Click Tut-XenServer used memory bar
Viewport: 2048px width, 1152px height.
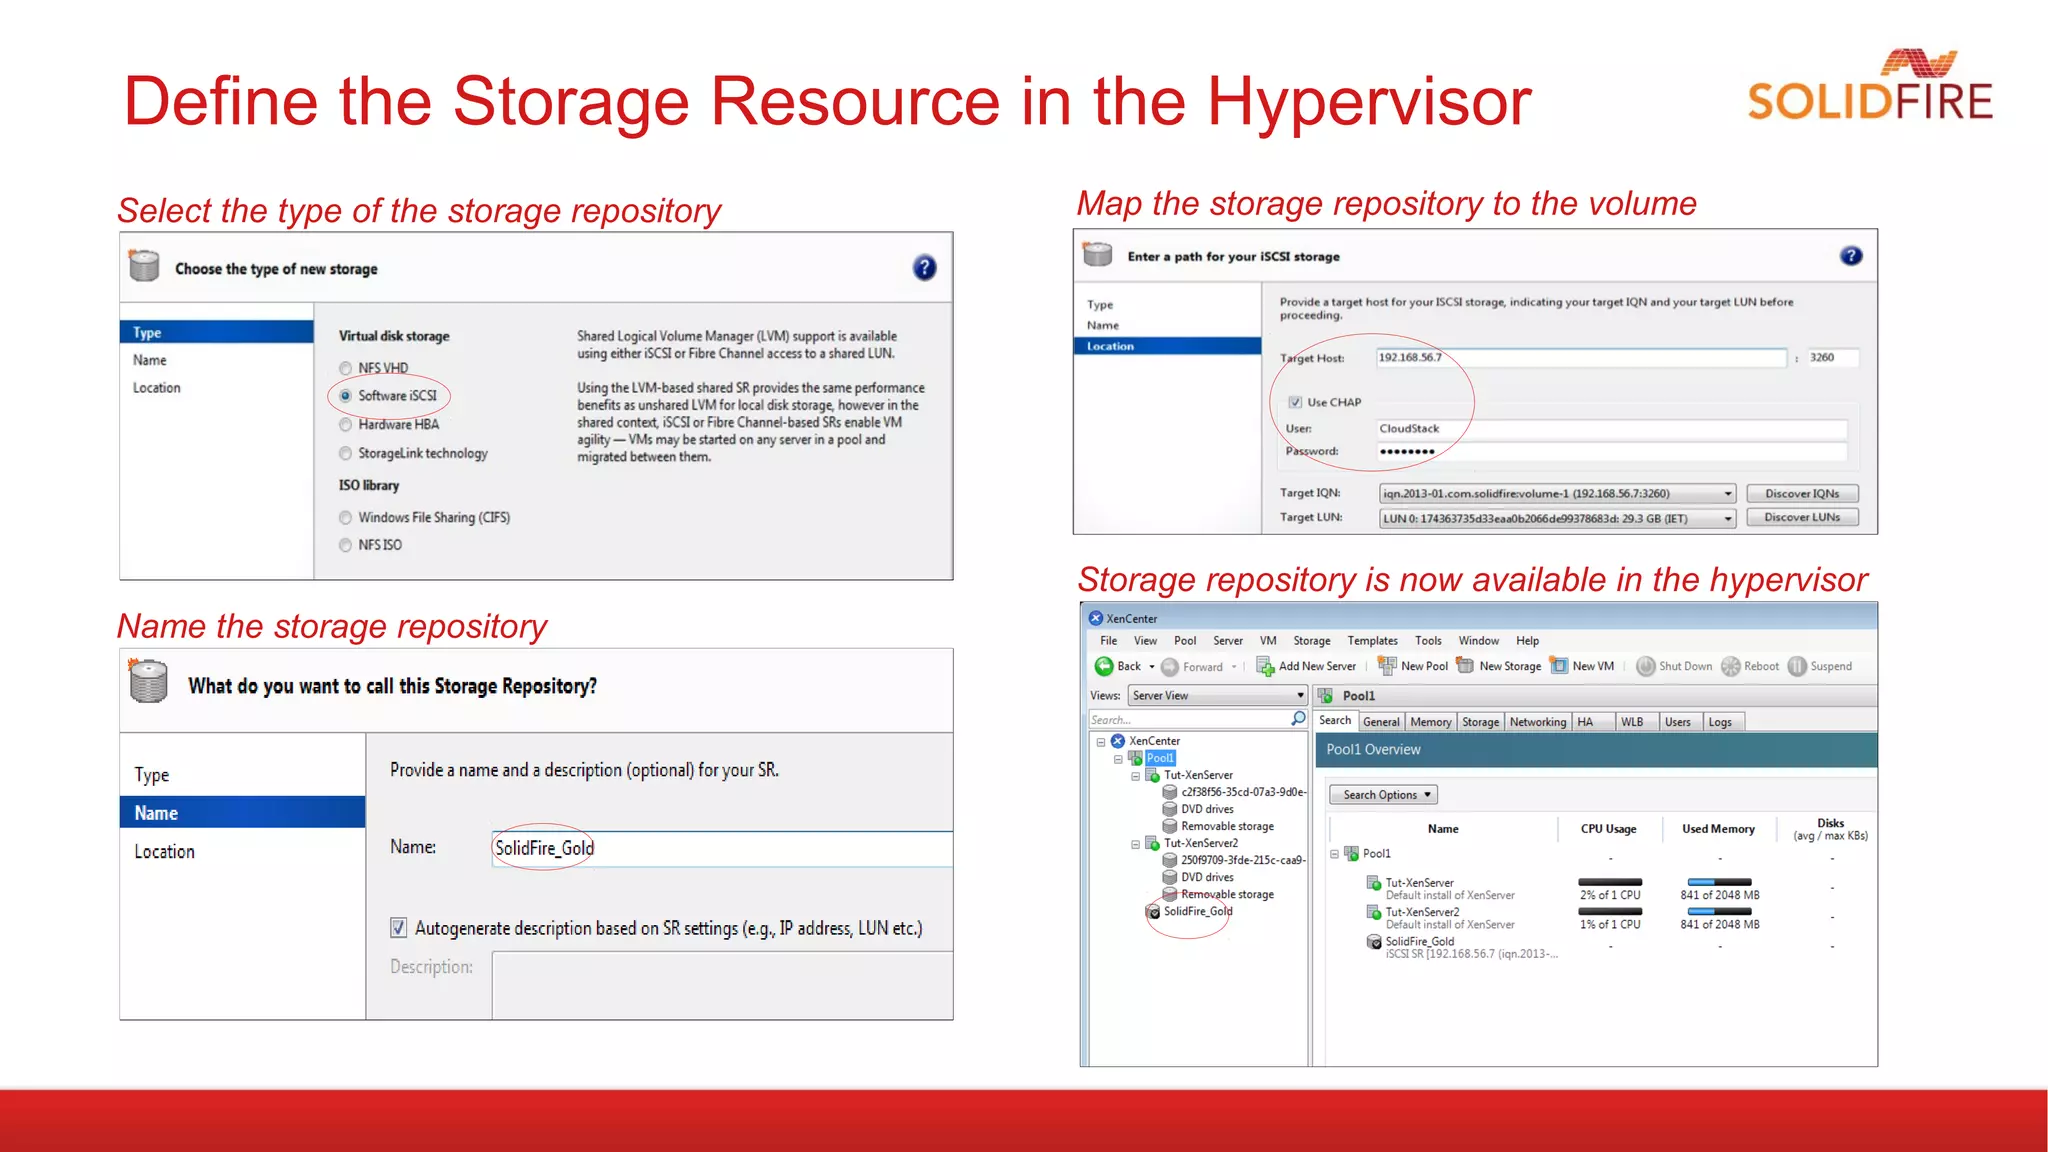pyautogui.click(x=1719, y=882)
